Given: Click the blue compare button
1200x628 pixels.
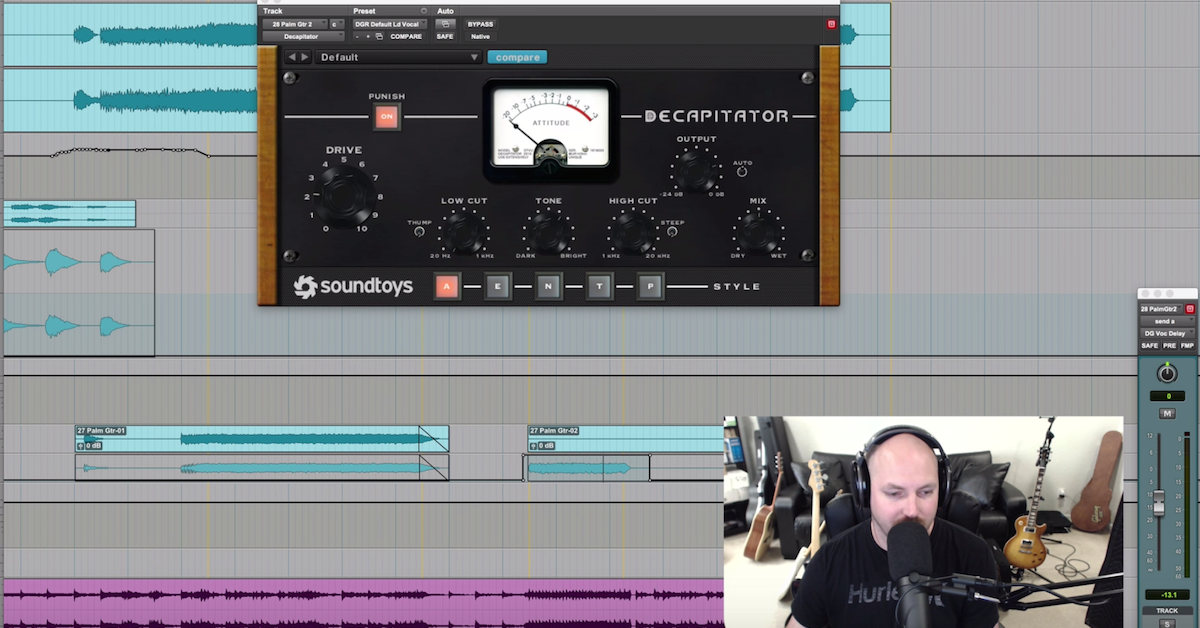Looking at the screenshot, I should tap(516, 57).
